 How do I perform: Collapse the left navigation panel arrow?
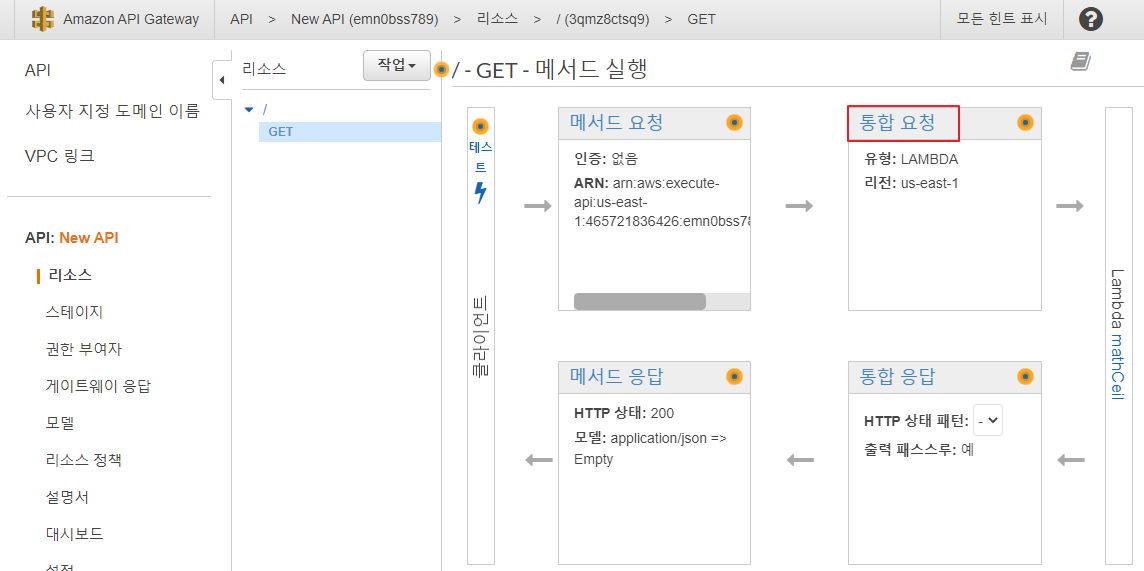(x=222, y=79)
